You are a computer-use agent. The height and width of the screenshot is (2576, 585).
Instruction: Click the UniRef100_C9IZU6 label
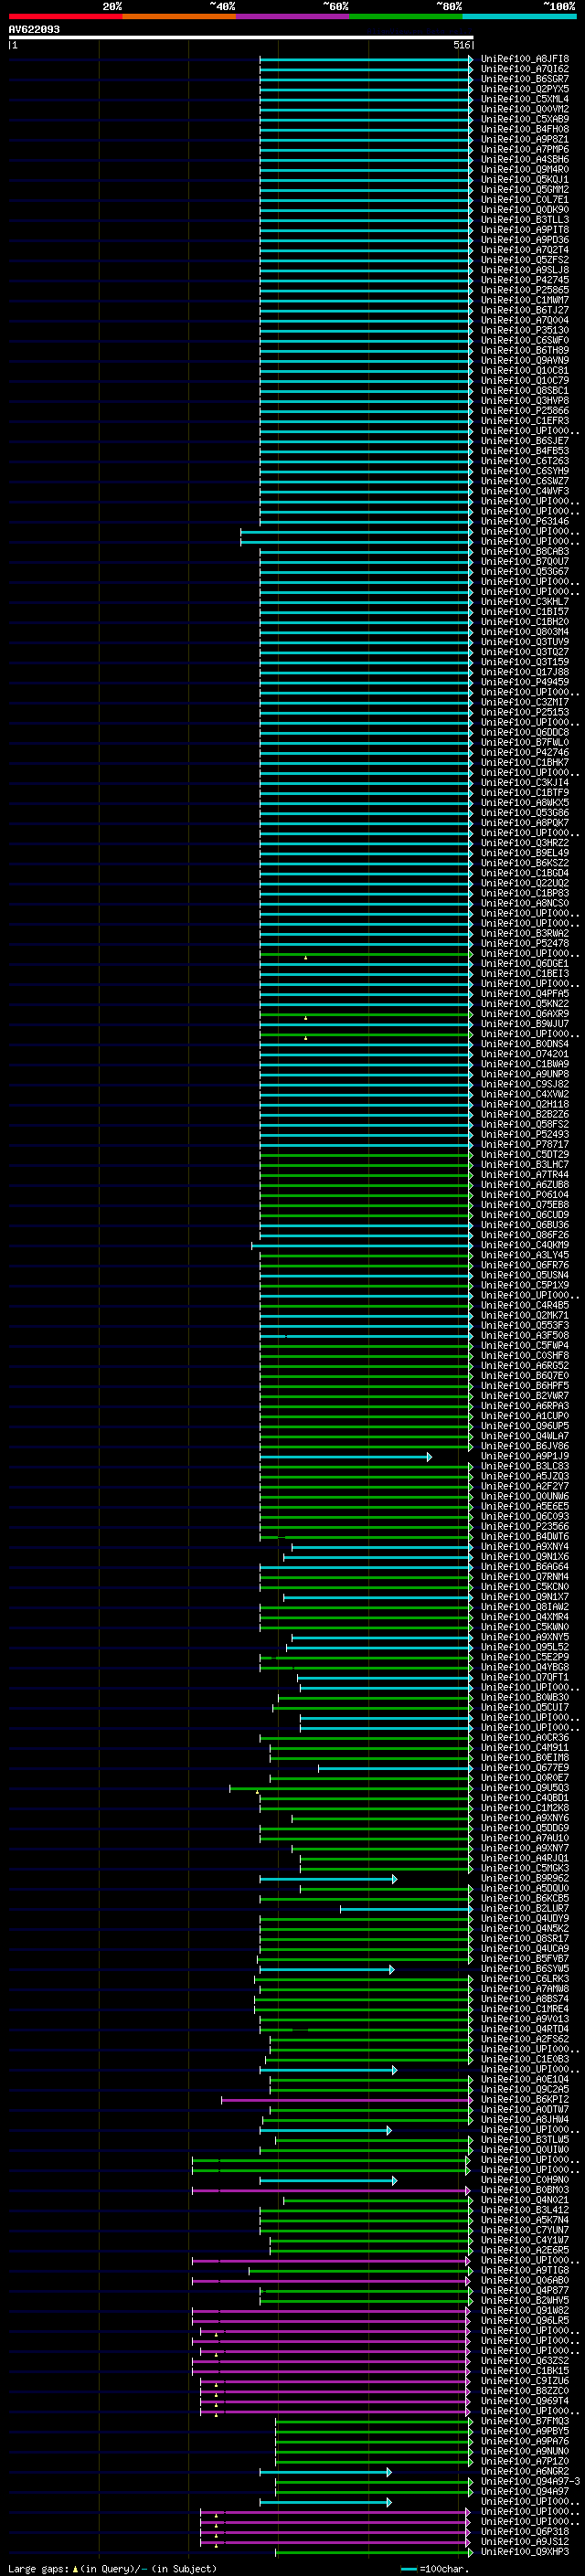coord(525,2380)
